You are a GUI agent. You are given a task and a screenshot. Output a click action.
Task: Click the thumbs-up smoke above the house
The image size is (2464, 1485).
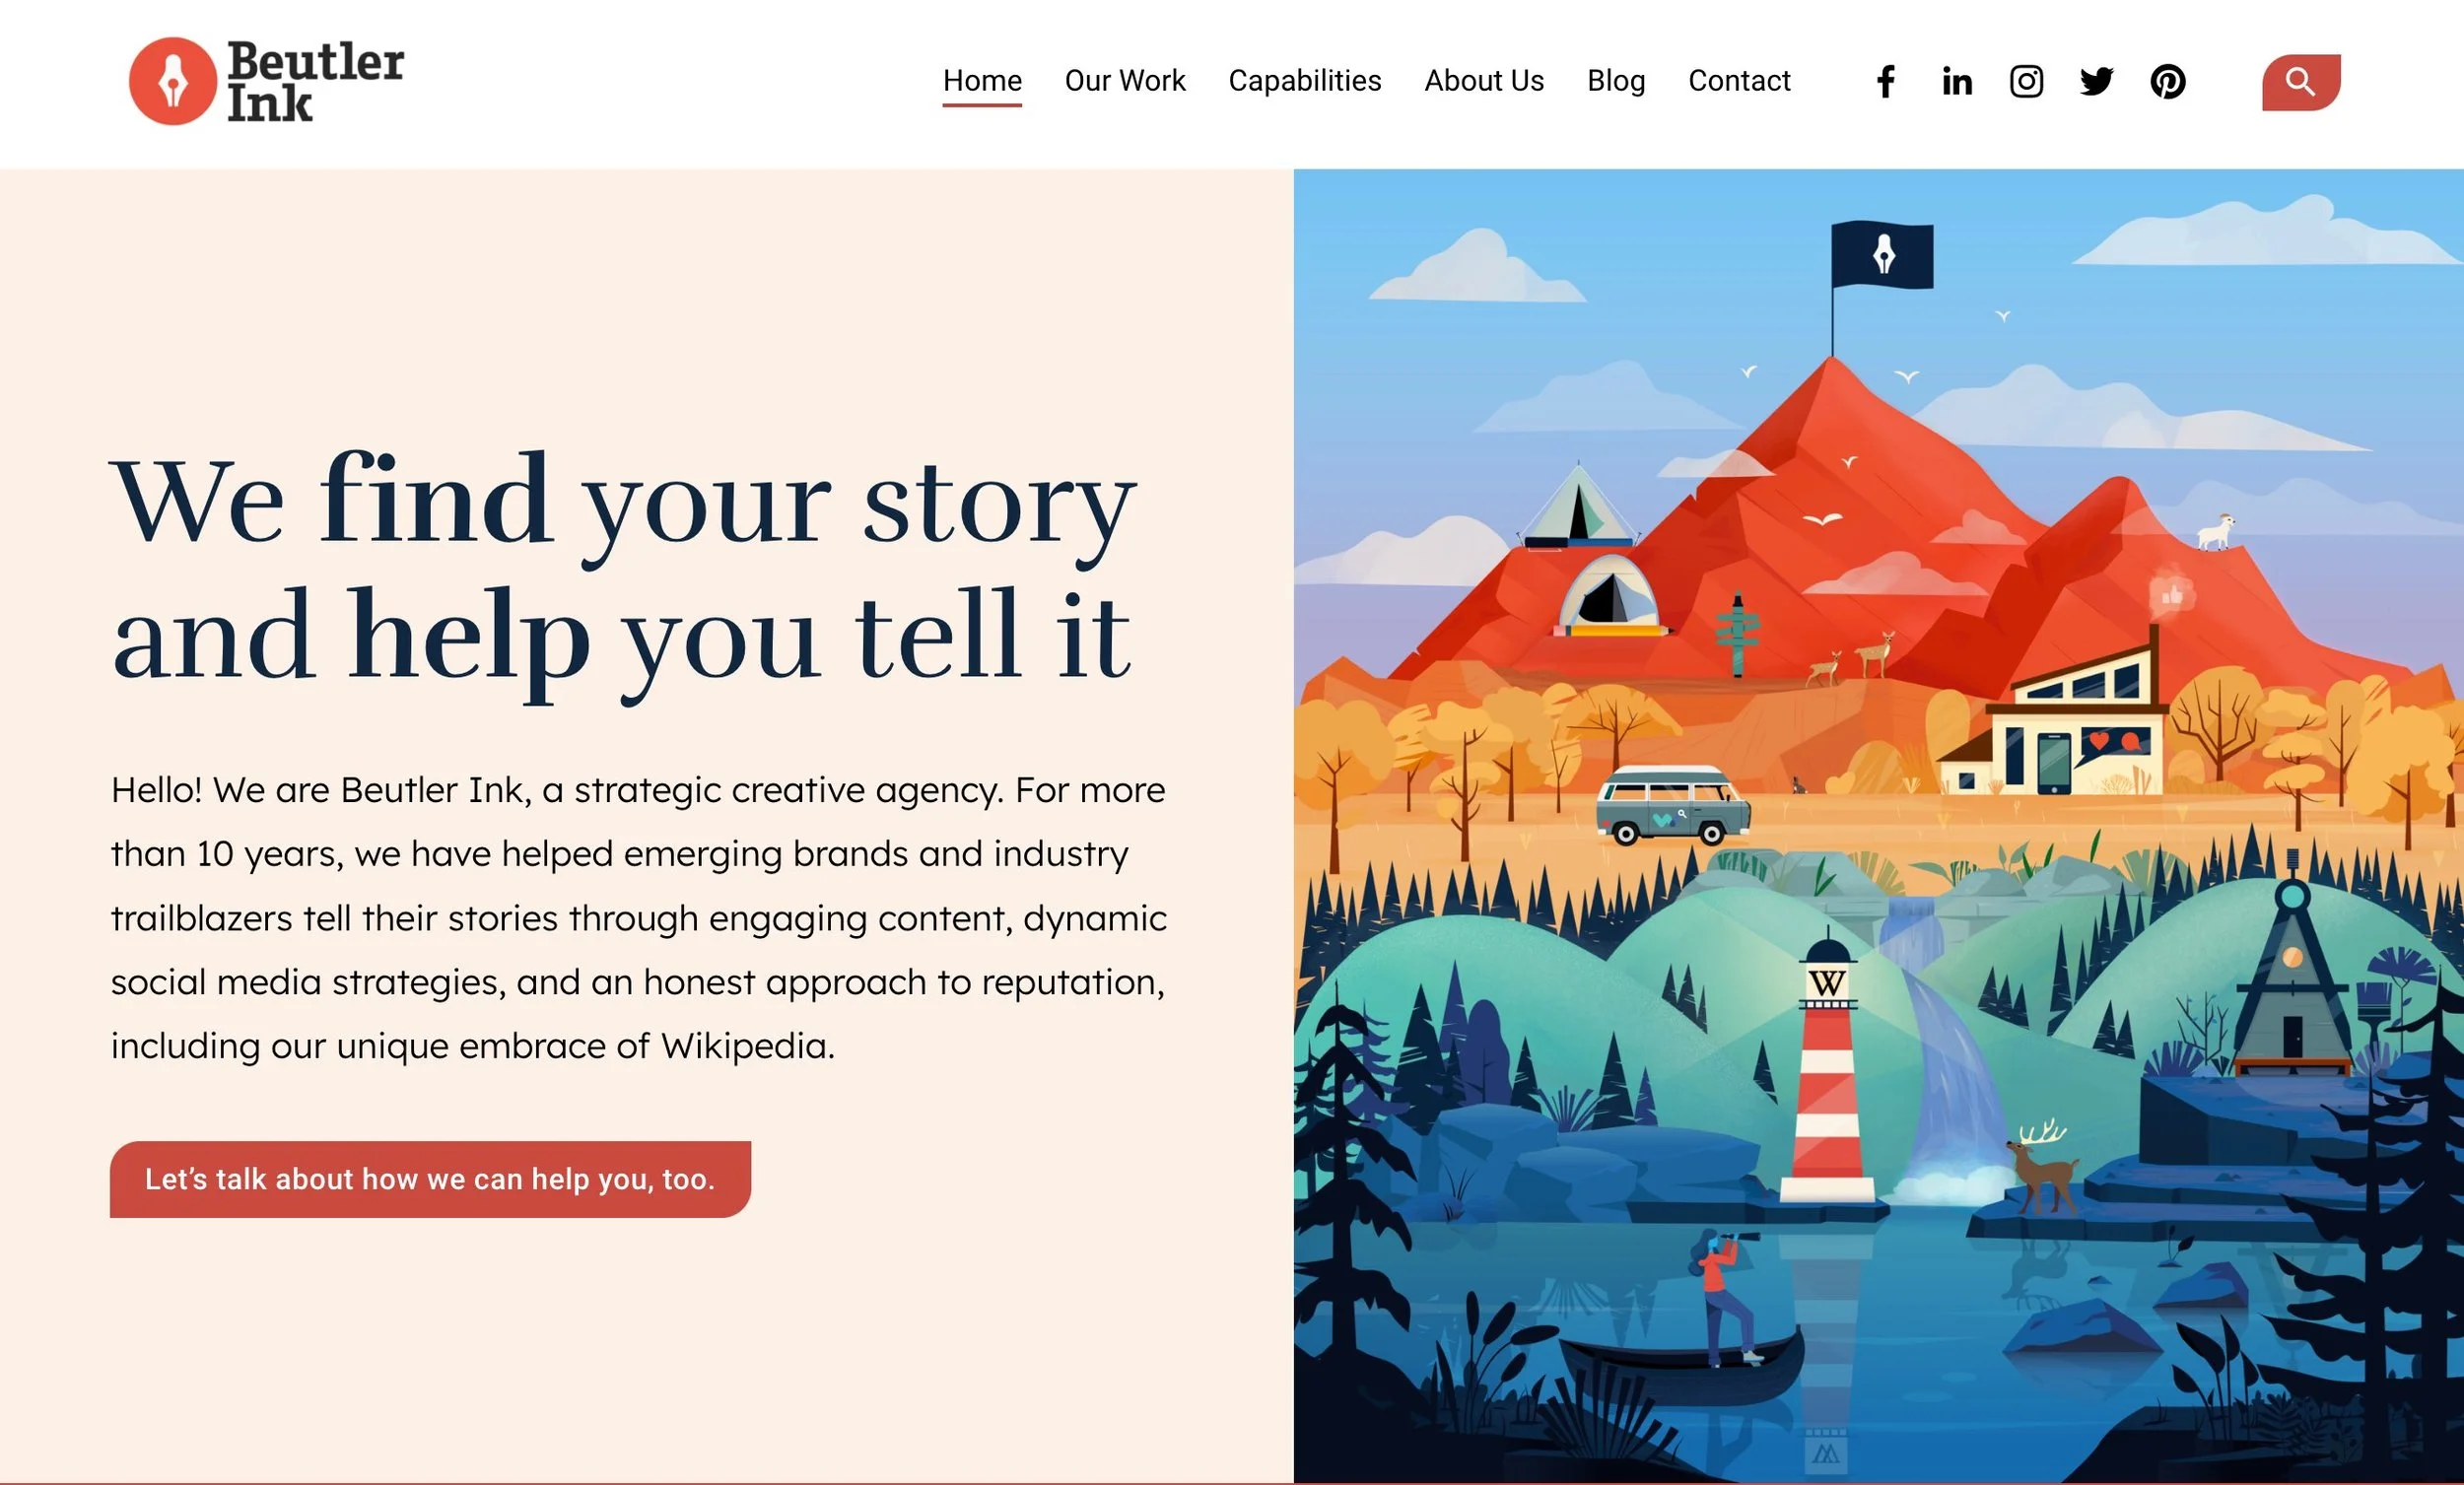click(x=2172, y=595)
